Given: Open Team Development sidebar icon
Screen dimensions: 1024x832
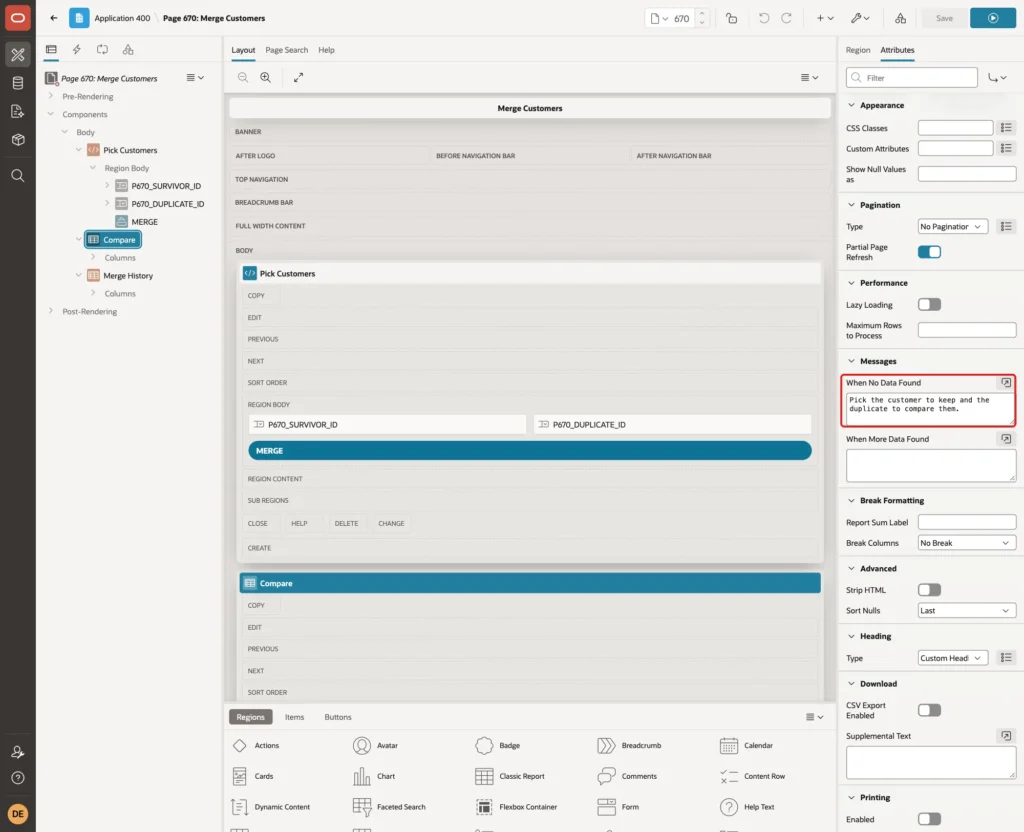Looking at the screenshot, I should point(18,112).
